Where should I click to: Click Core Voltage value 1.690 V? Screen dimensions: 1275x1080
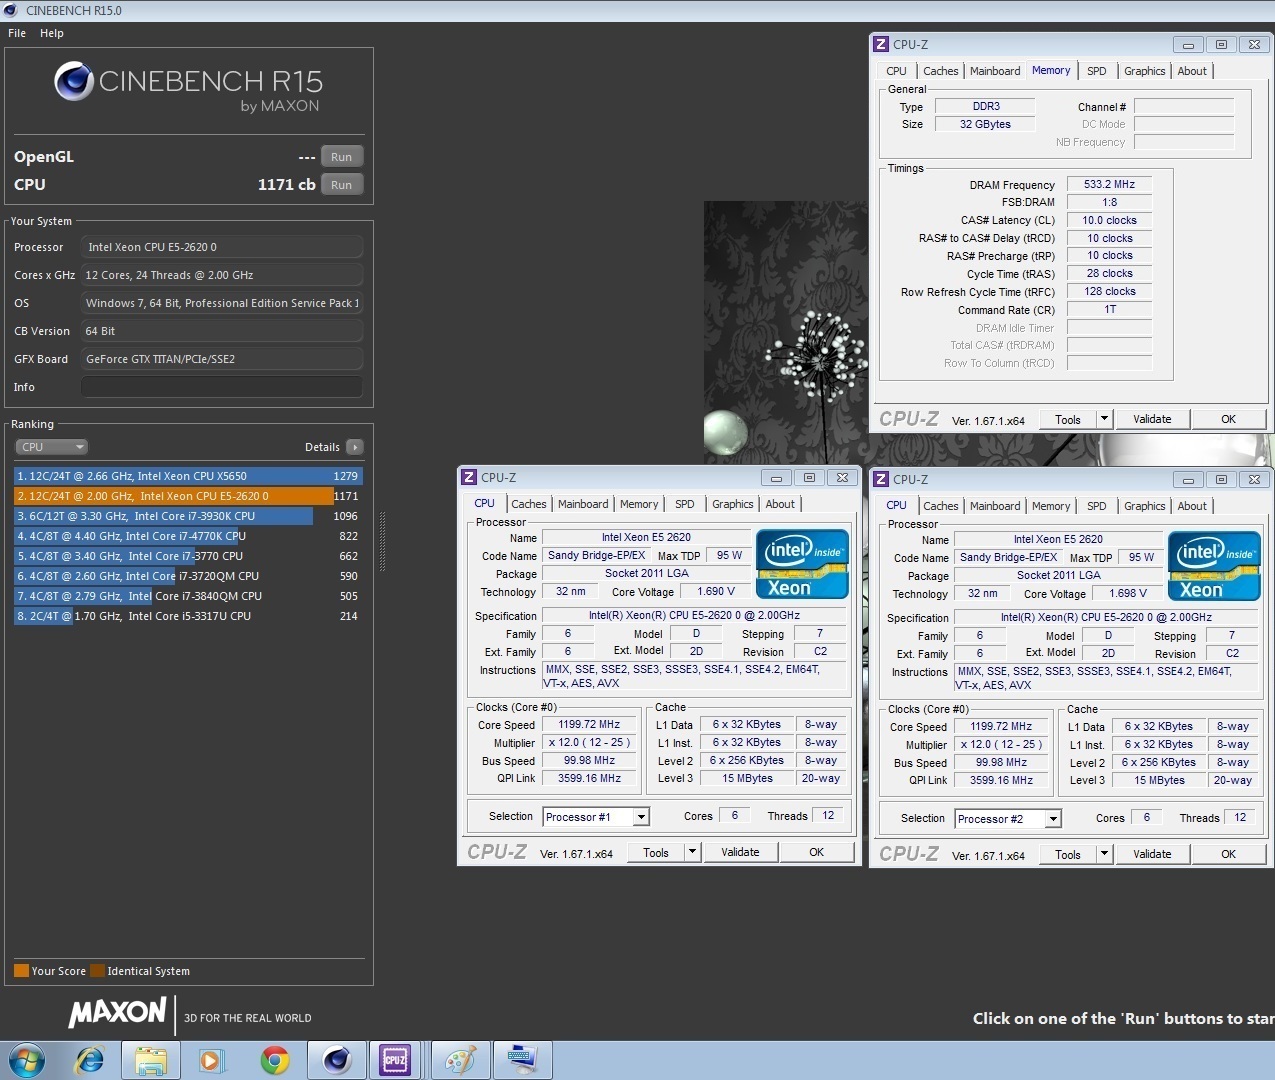[x=715, y=591]
